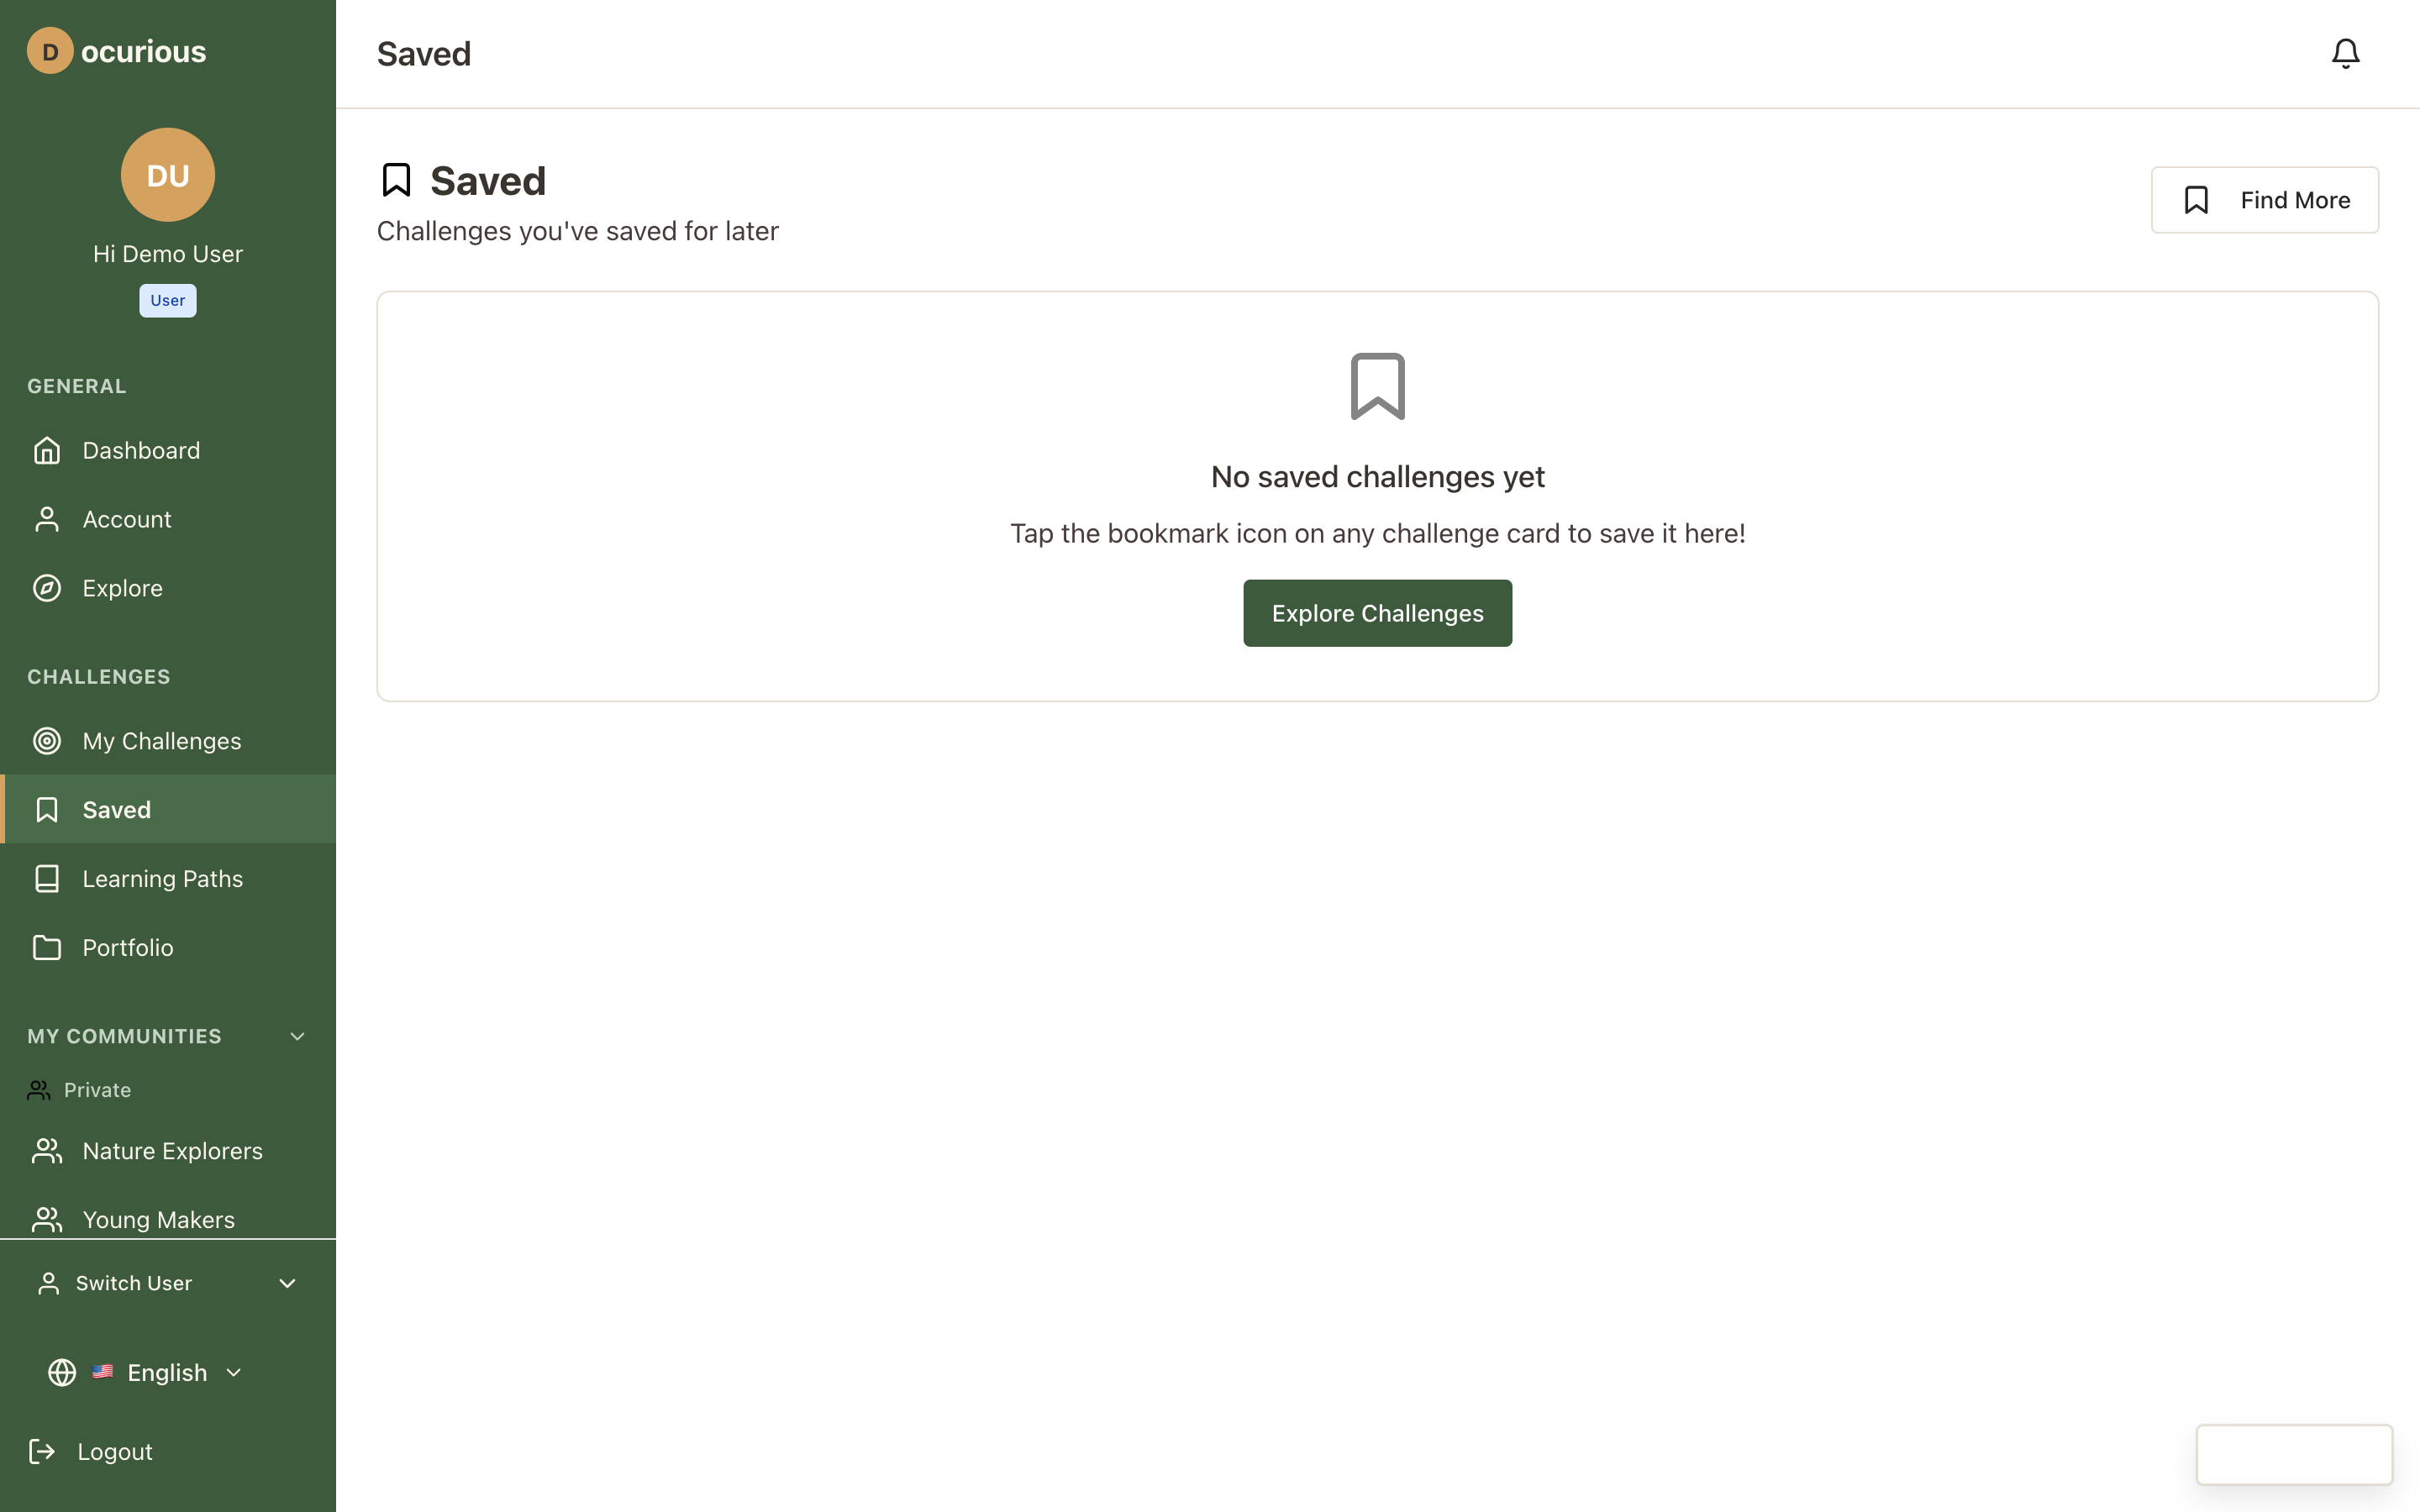This screenshot has width=2420, height=1512.
Task: Click the Dashboard home icon
Action: [x=47, y=451]
